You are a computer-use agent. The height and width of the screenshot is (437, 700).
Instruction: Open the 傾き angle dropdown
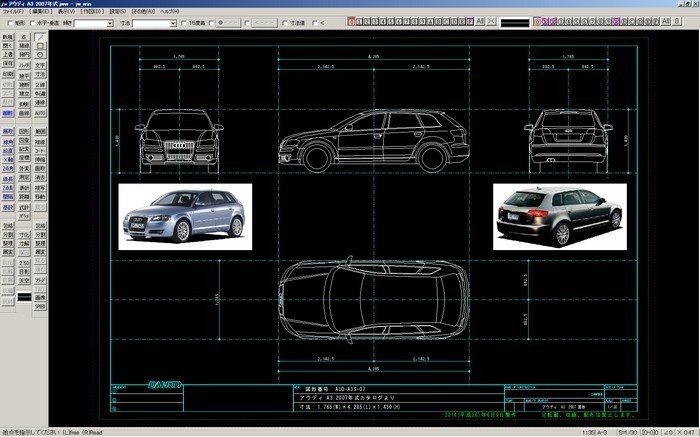coord(110,23)
